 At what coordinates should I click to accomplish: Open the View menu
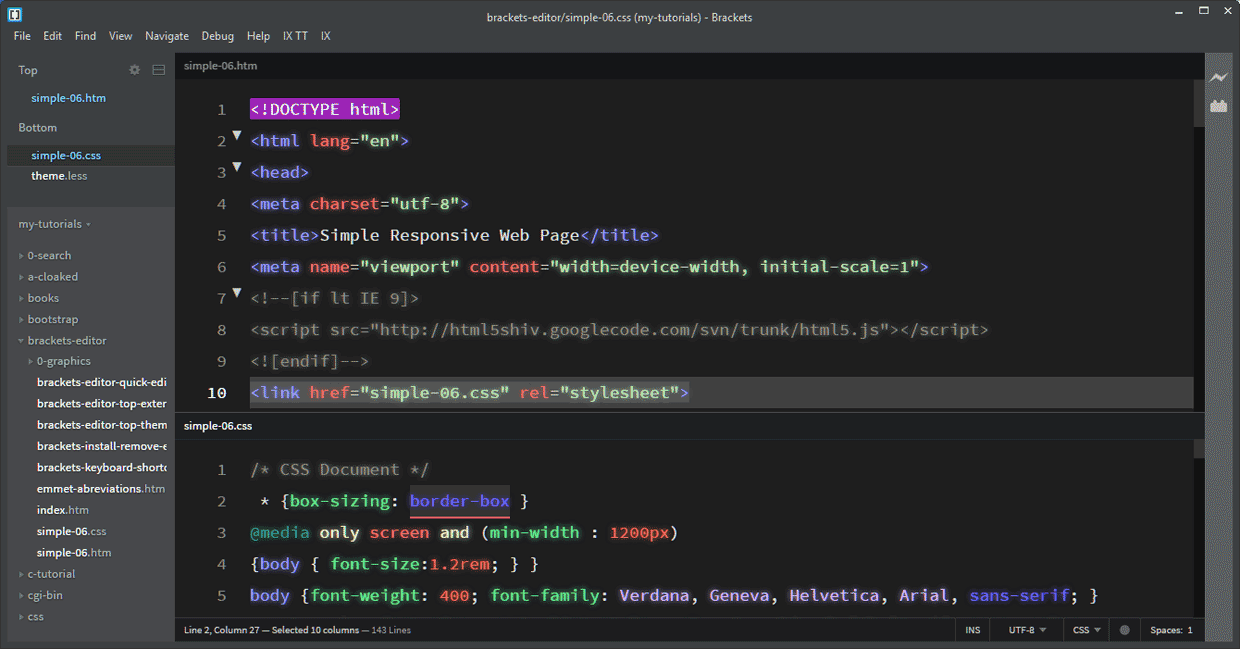point(121,36)
